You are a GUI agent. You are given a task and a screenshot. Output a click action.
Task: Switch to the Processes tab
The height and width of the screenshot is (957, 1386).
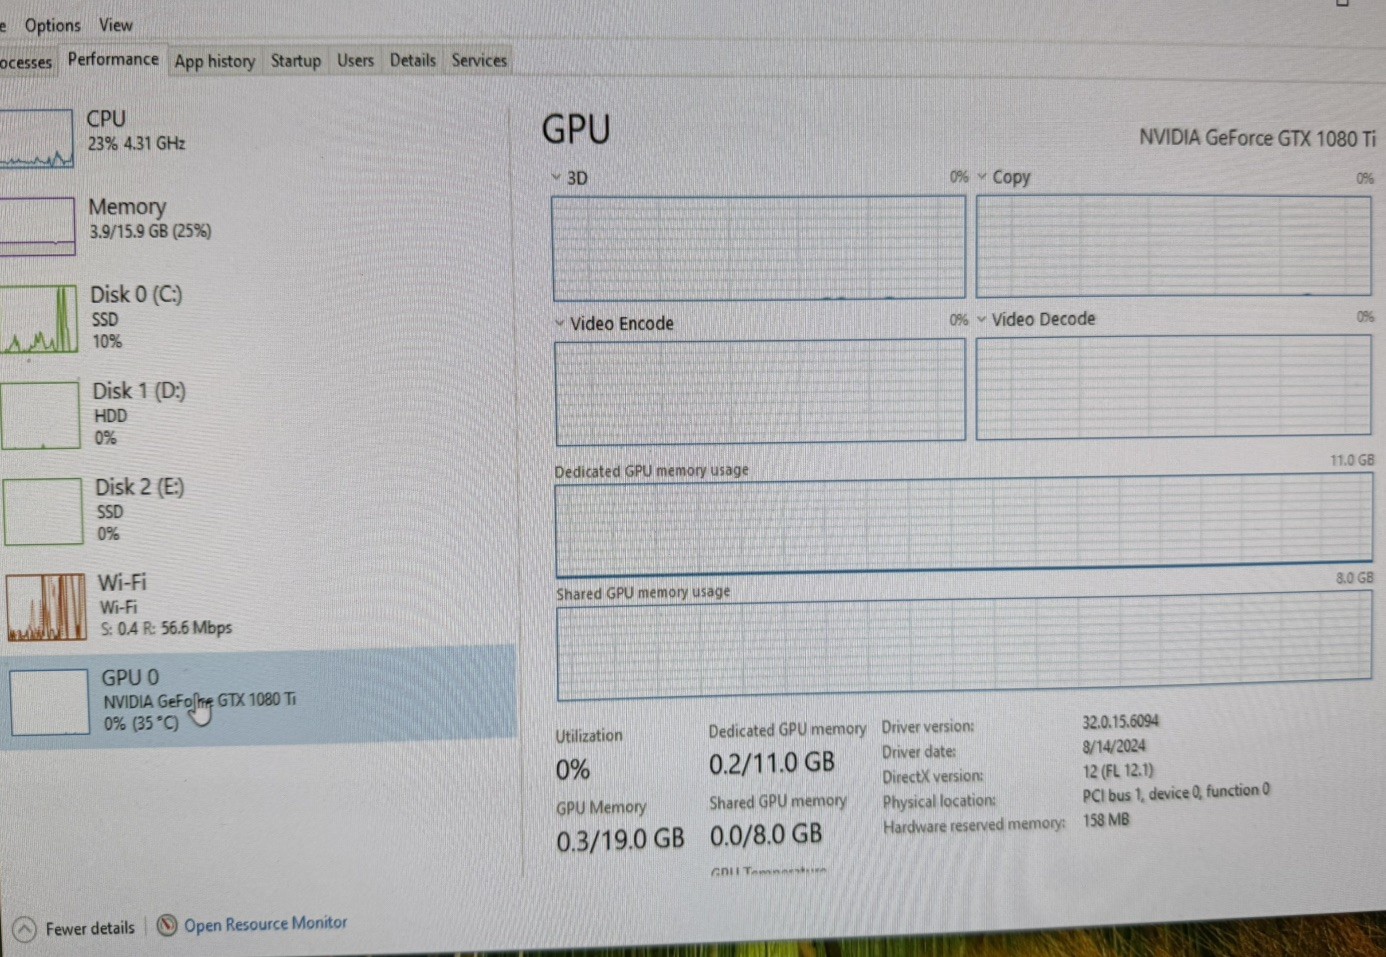click(26, 62)
